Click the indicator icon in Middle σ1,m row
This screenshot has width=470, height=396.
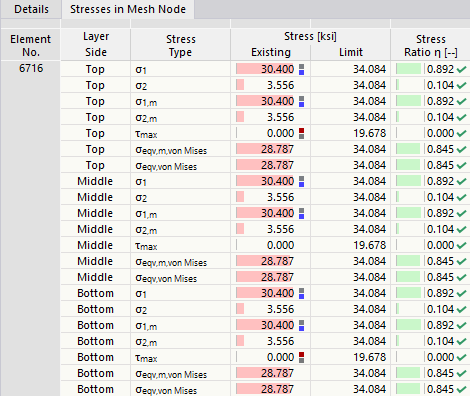pos(301,213)
